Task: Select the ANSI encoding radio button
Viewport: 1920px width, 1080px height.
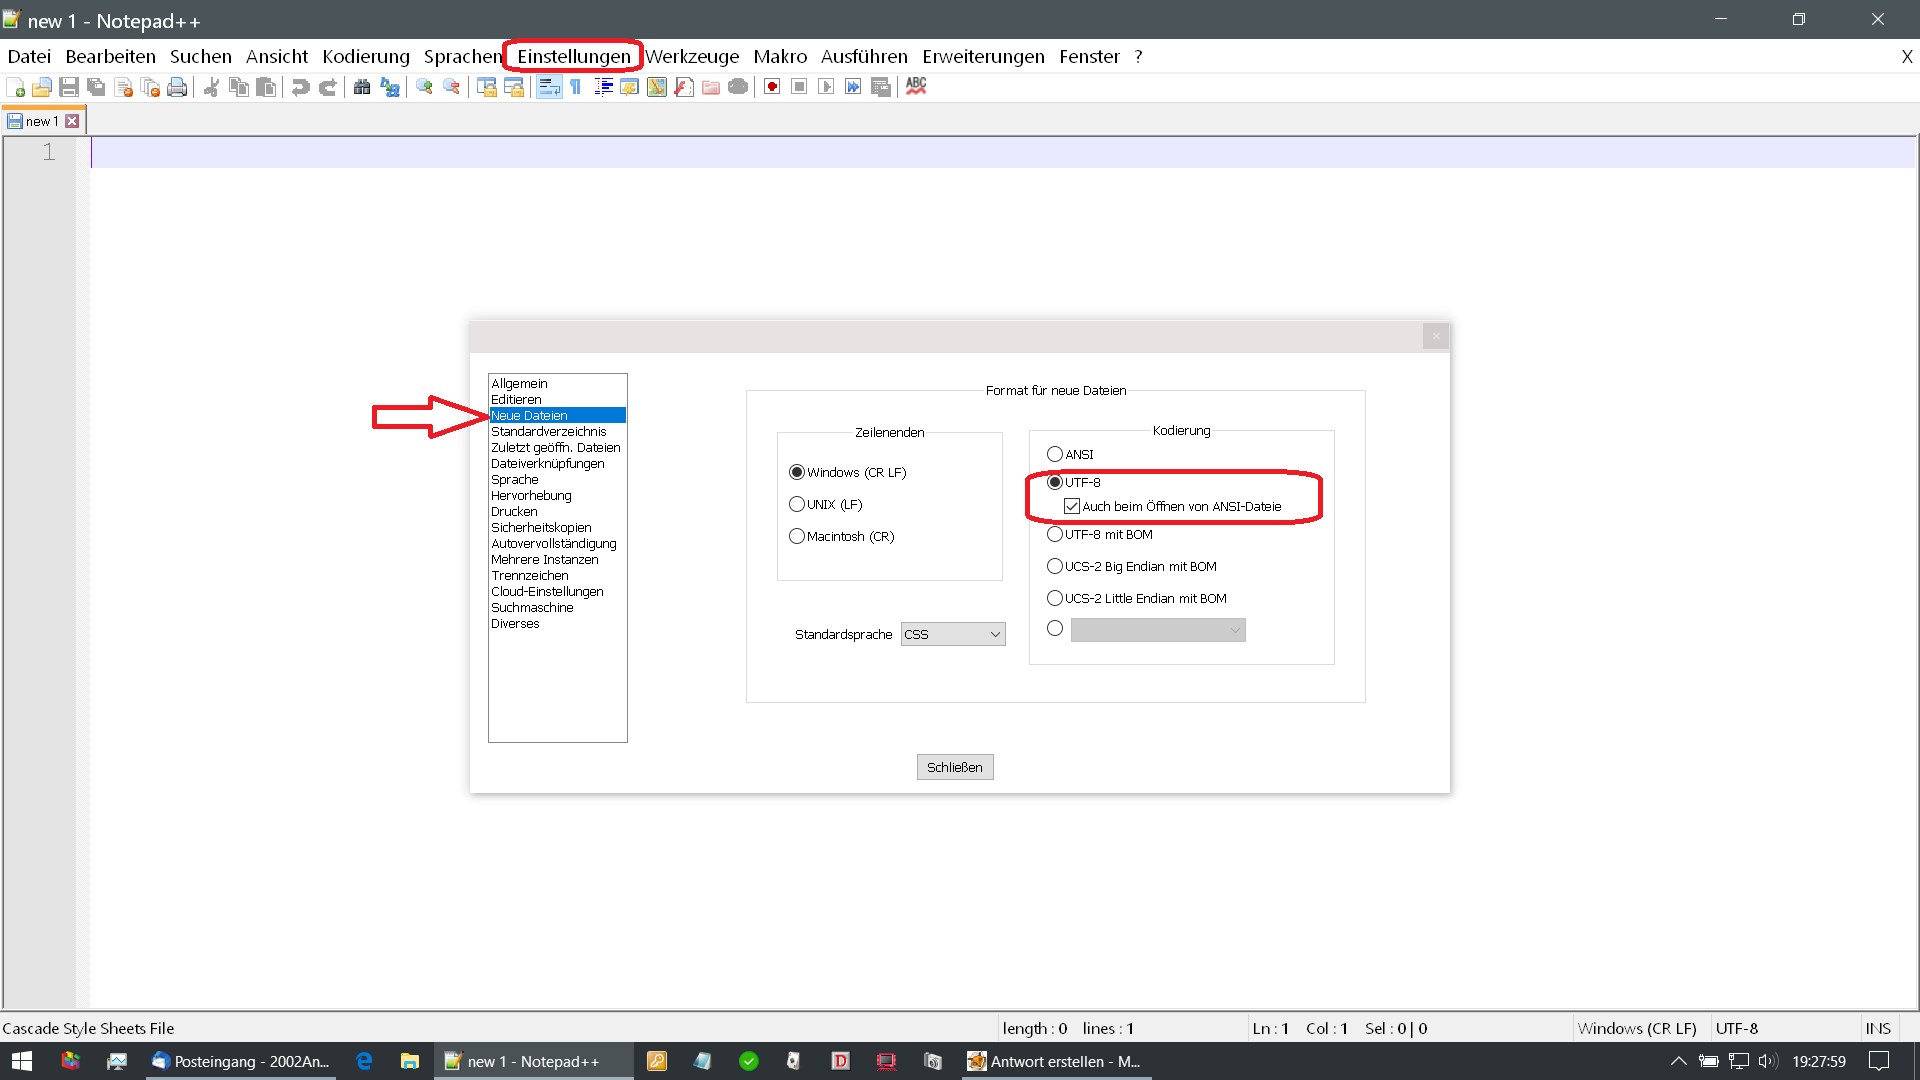Action: coord(1055,454)
